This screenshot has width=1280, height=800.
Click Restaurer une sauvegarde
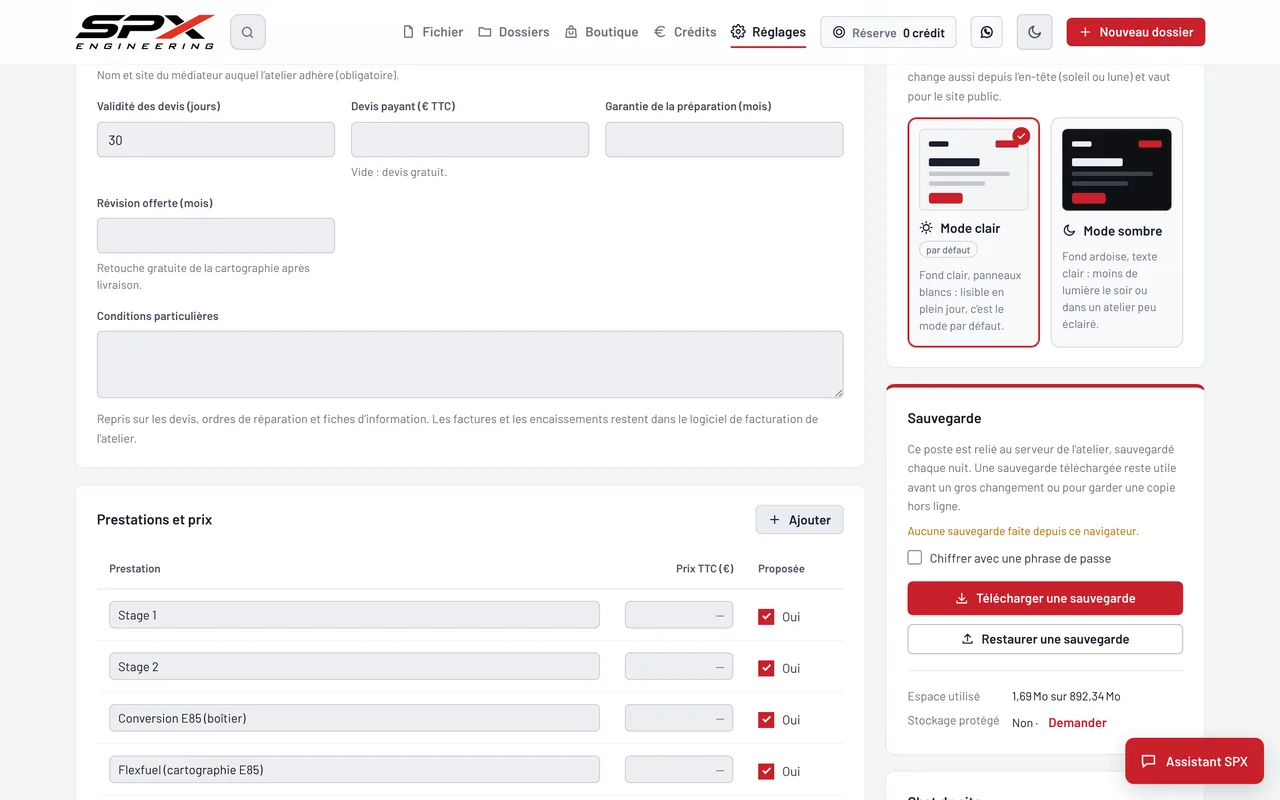(1045, 639)
